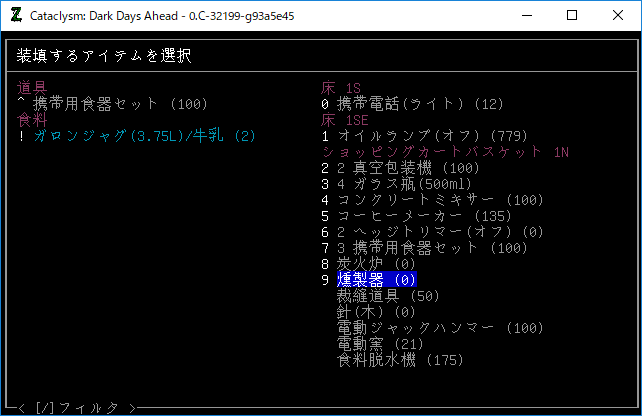Pick 電動窯 (21) from list
The image size is (642, 416).
coord(380,344)
